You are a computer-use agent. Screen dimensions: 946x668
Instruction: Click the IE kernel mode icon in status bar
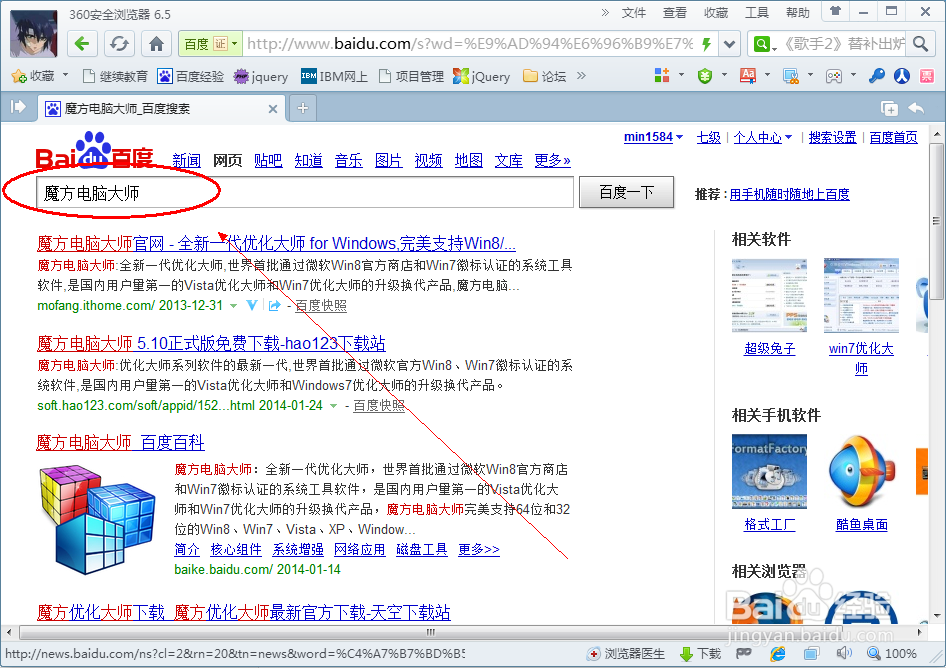tap(778, 654)
